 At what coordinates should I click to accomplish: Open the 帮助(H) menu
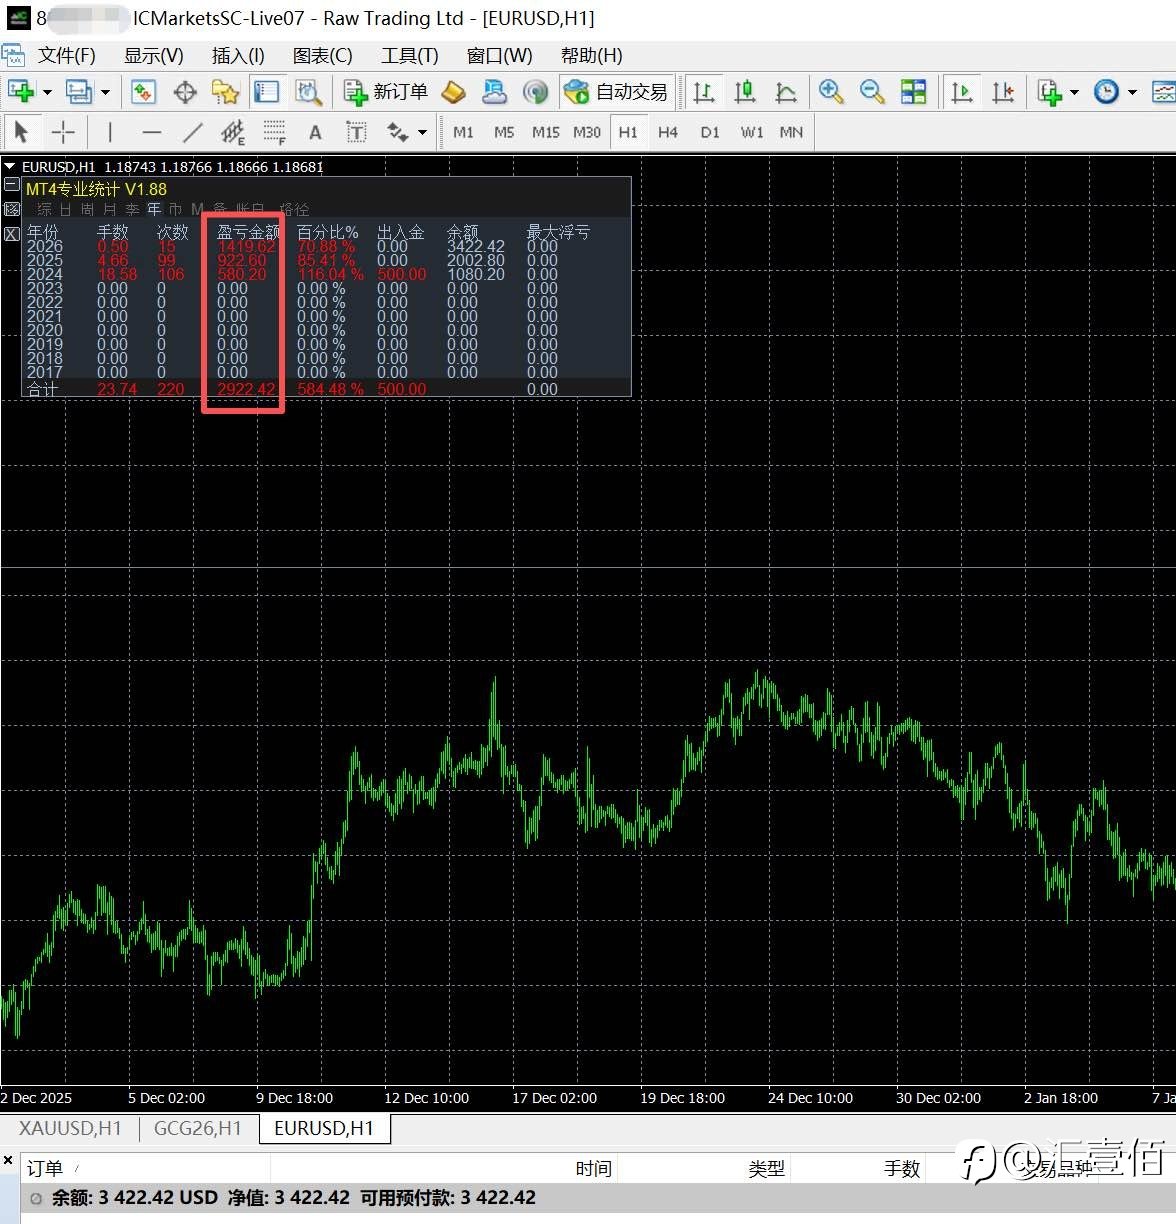592,55
